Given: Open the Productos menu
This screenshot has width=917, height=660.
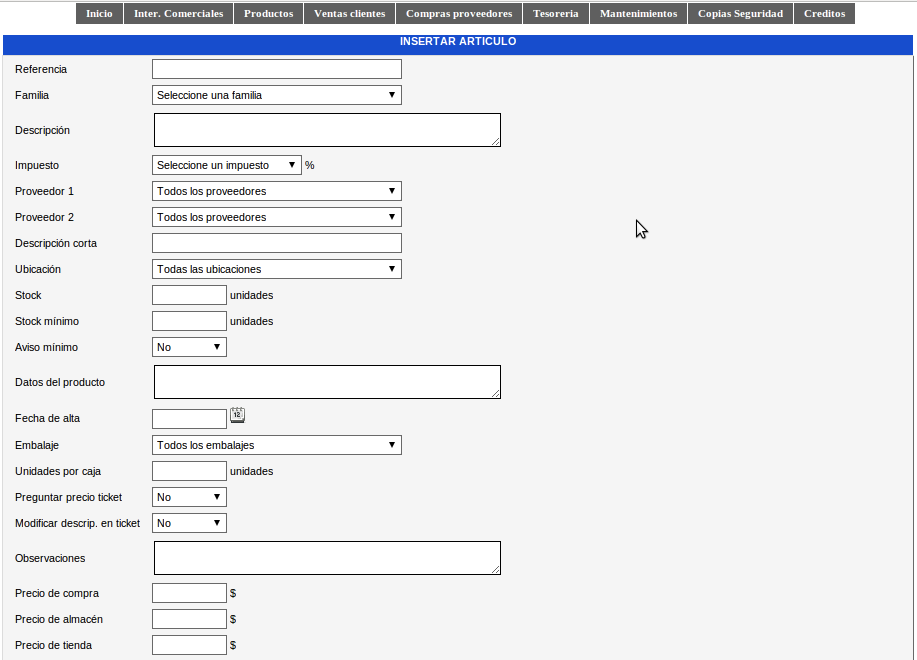Looking at the screenshot, I should 268,13.
